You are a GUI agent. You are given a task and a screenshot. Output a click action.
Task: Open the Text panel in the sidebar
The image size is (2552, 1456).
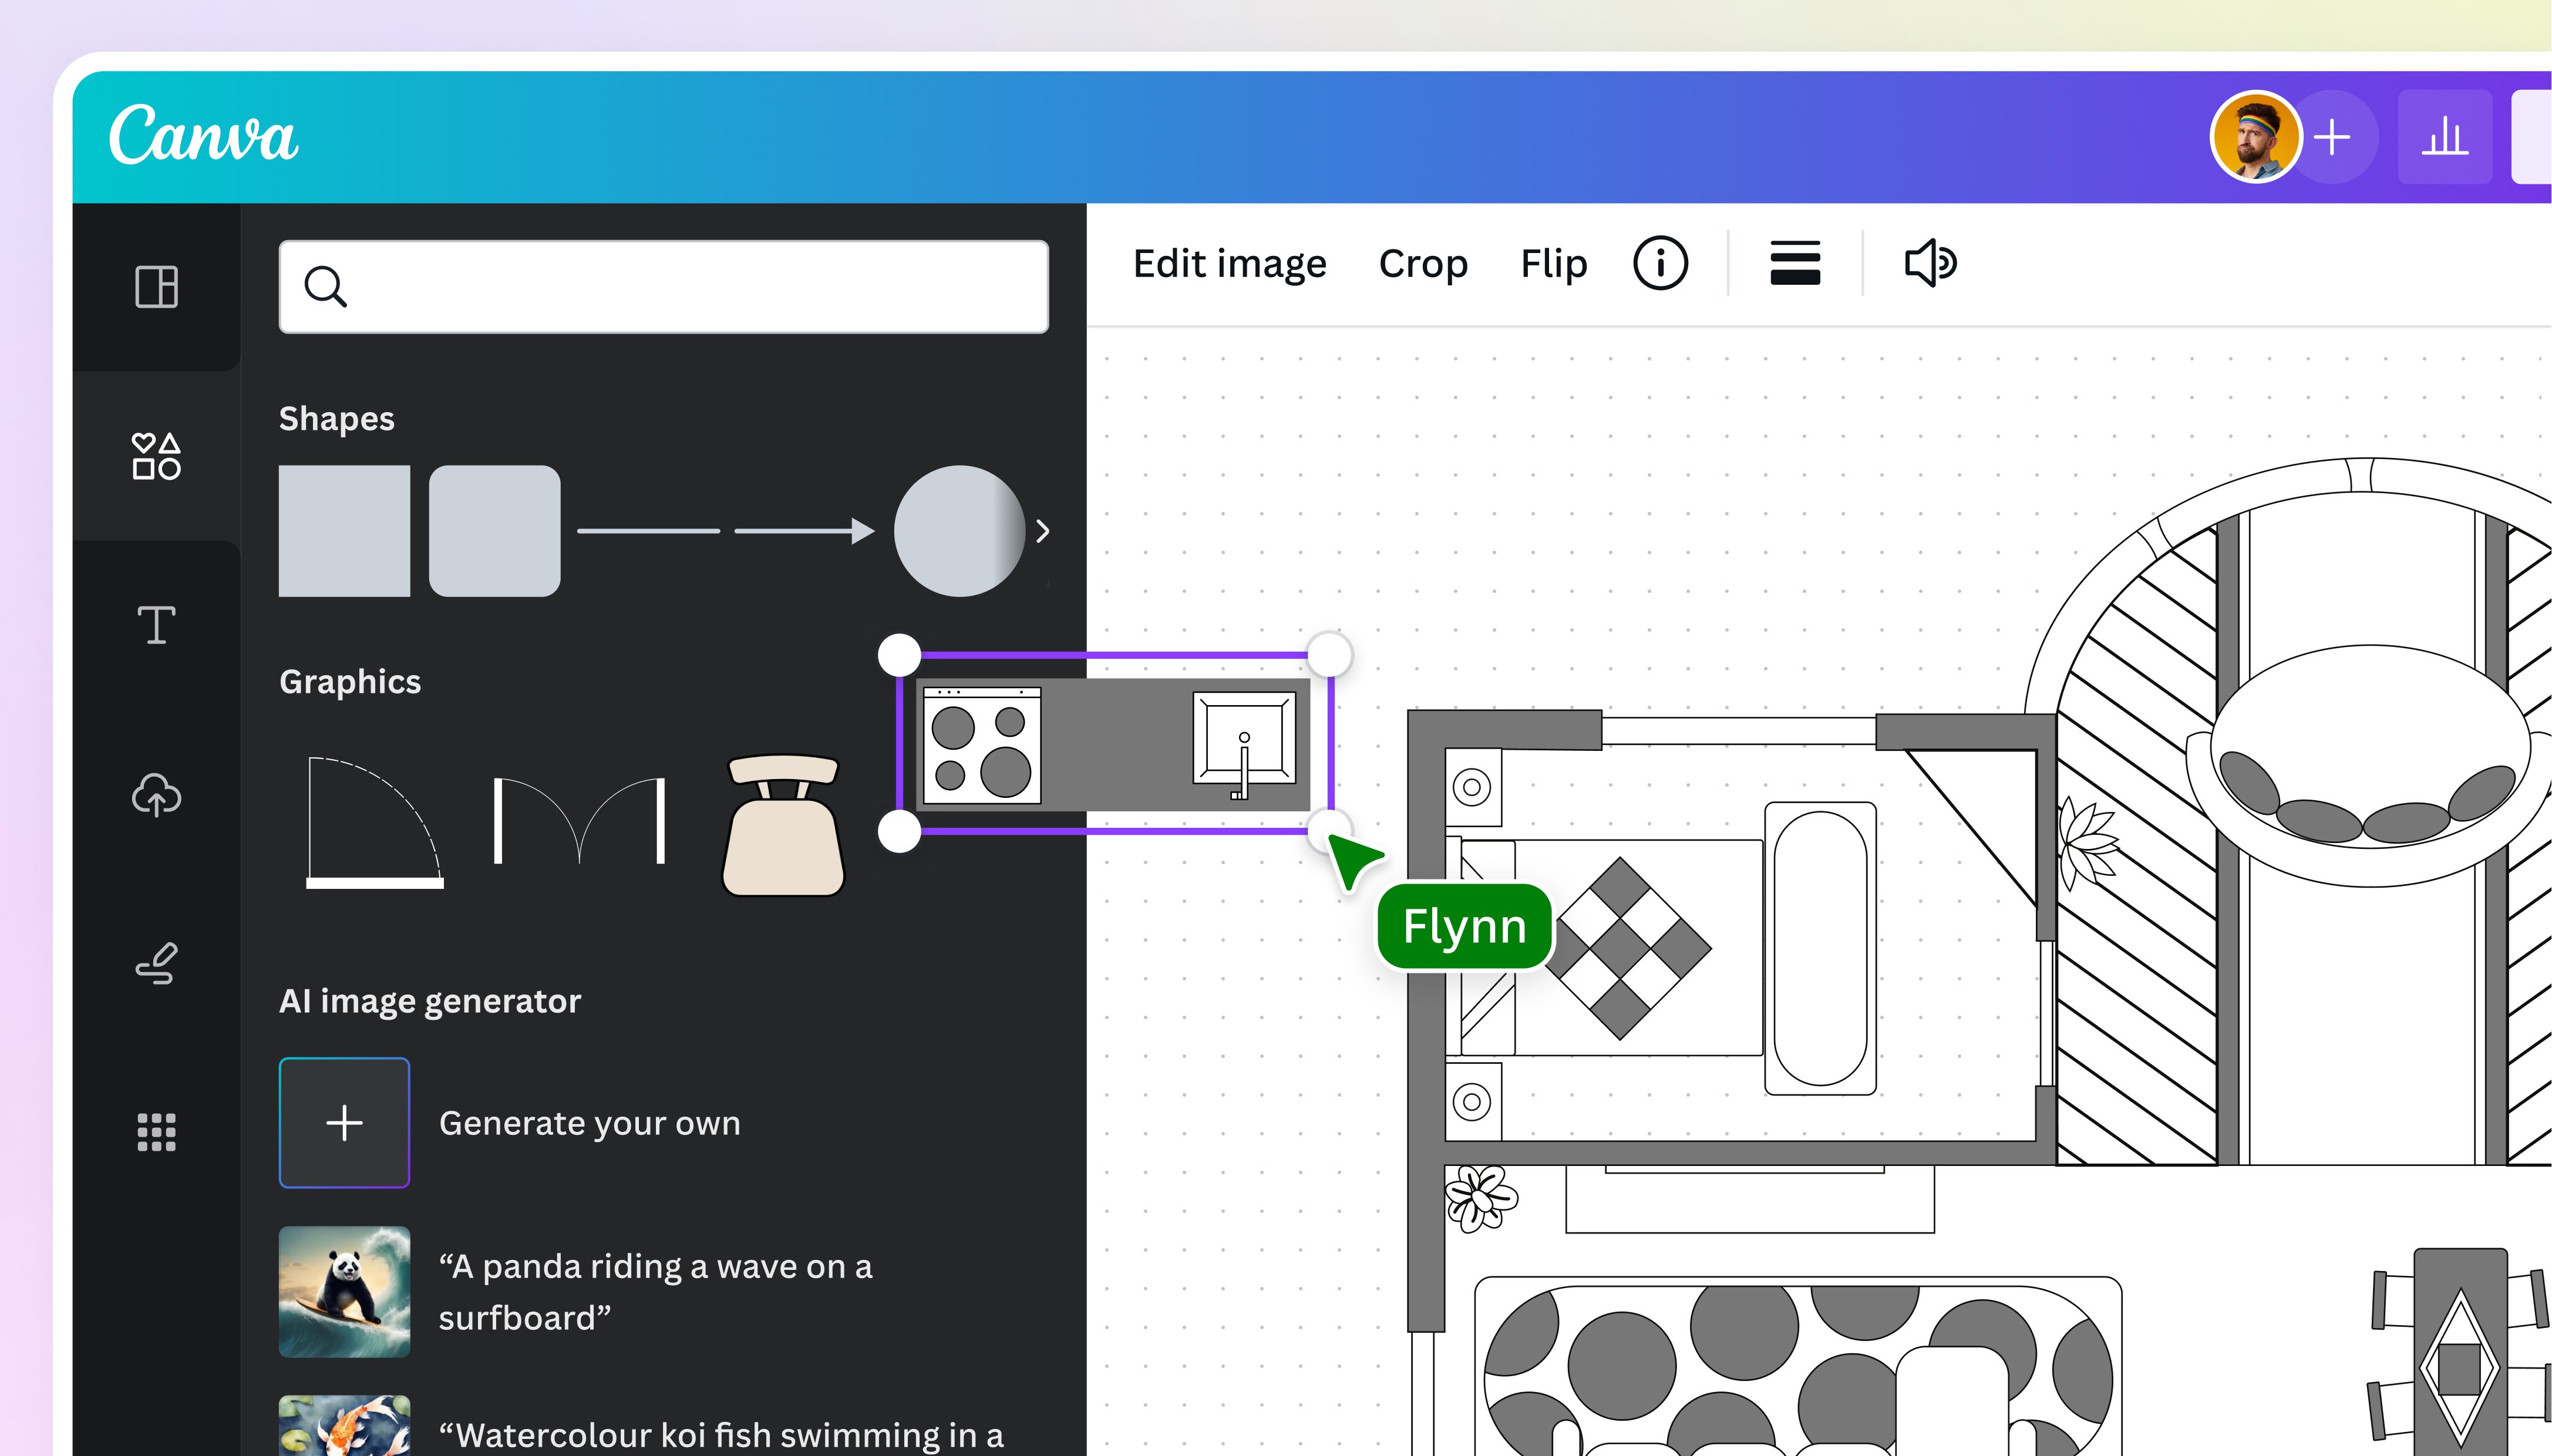(x=156, y=626)
